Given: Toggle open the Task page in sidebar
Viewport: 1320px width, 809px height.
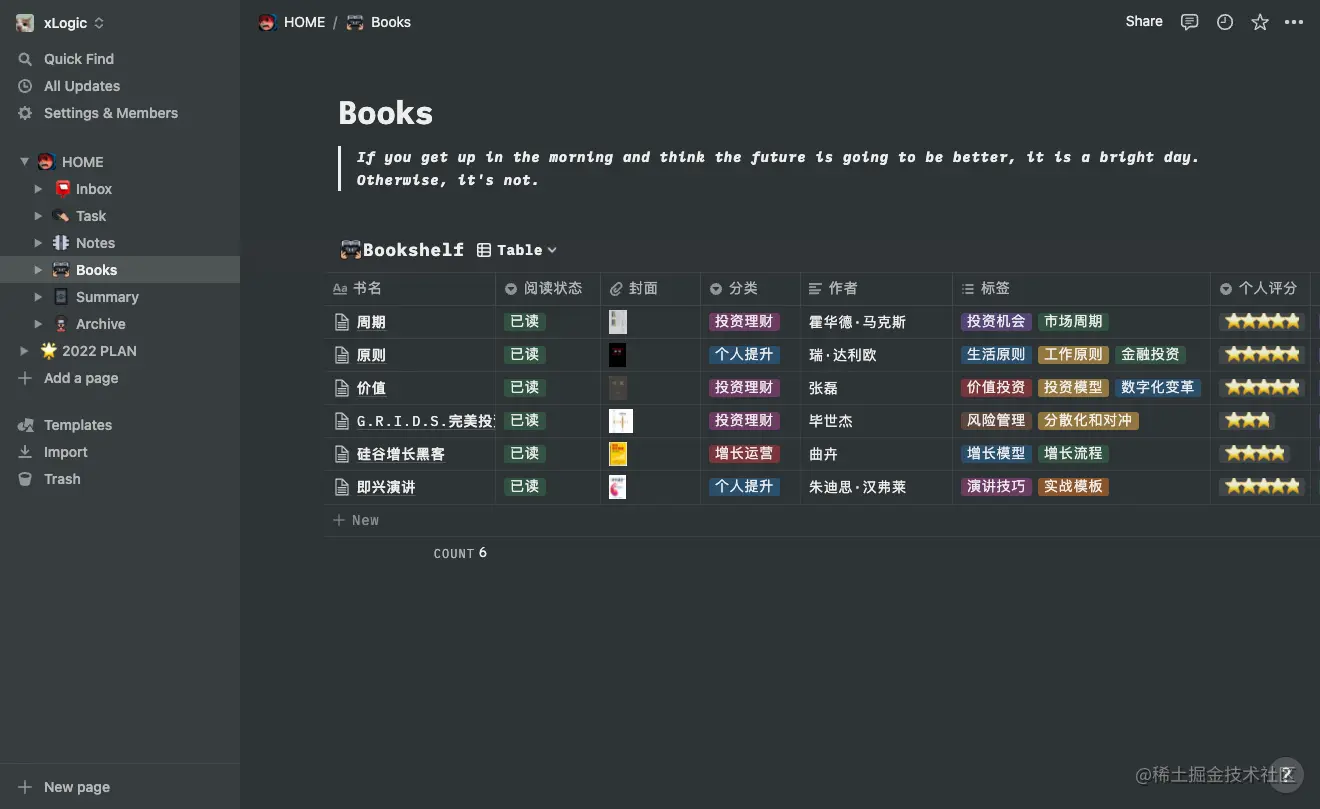Looking at the screenshot, I should point(39,215).
